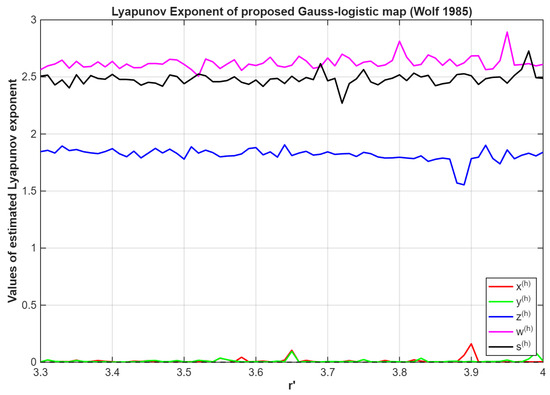Click the red x(h) legend line
Viewport: 550px width, 395px height.
[500, 287]
